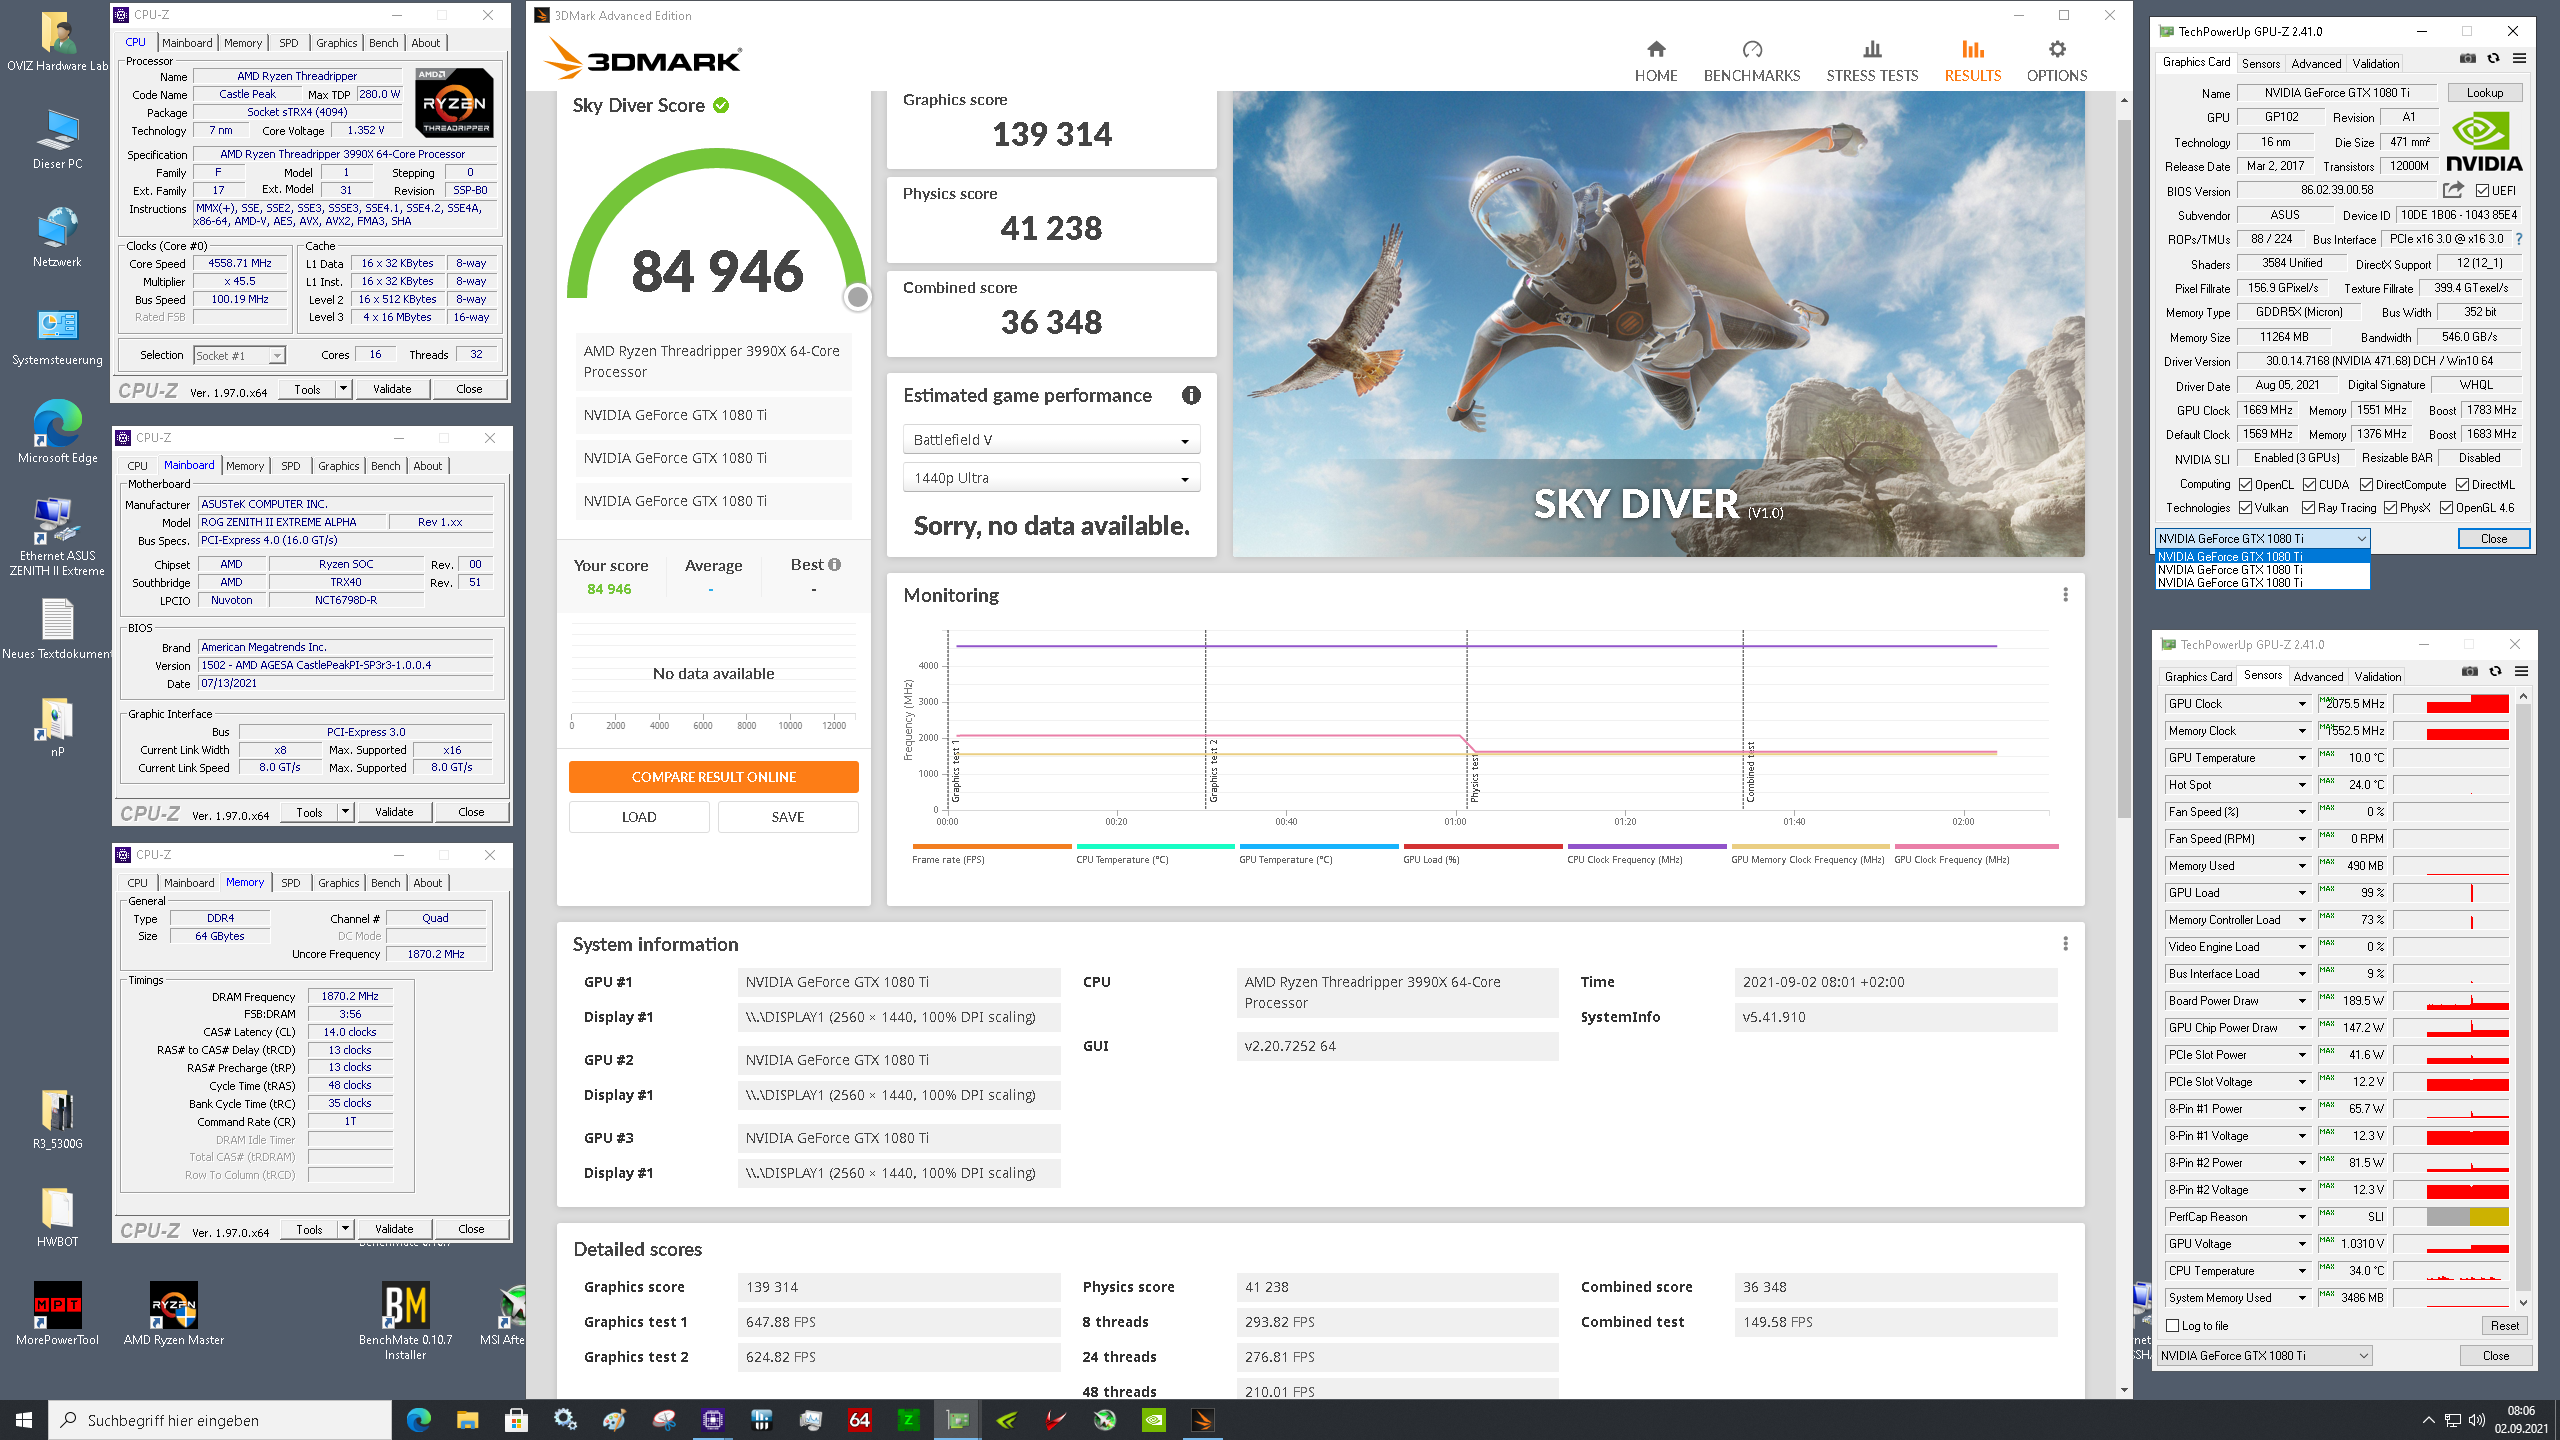Click Lookup button in GPU-Z
The image size is (2560, 1440).
2485,93
